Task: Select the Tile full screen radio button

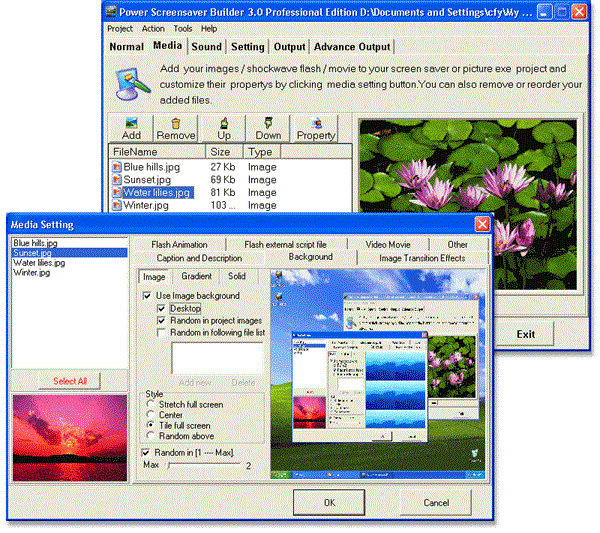Action: (151, 425)
